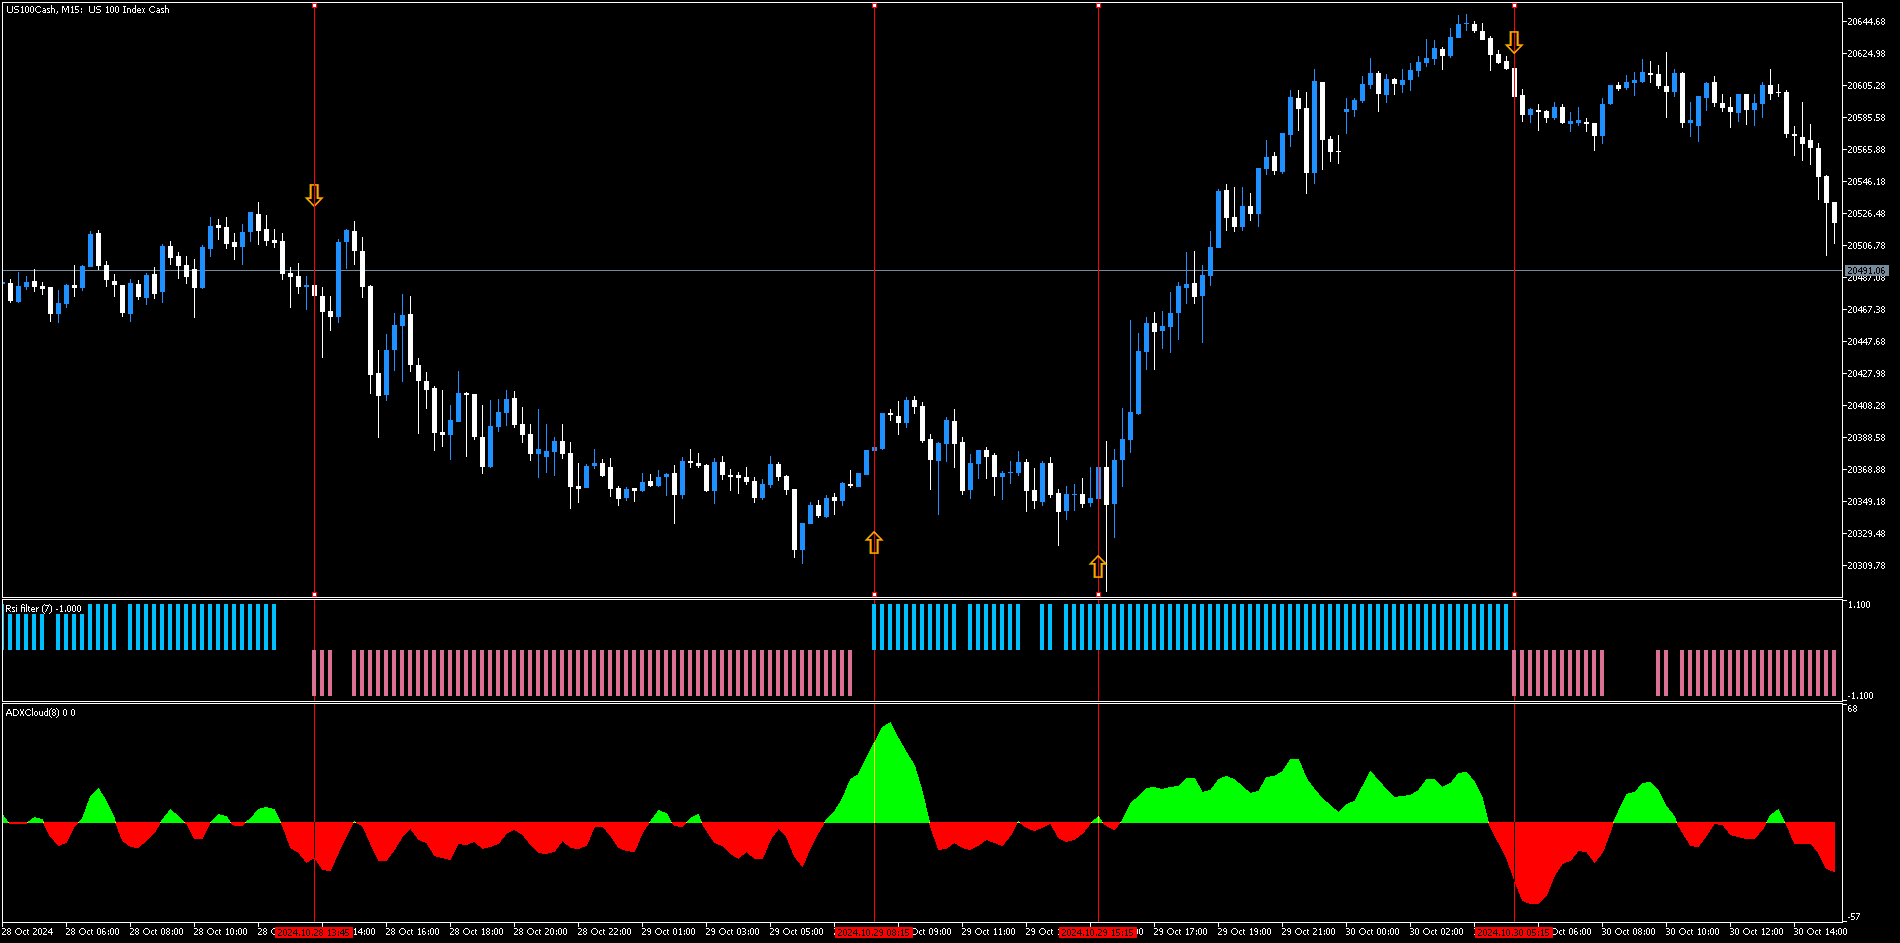Click the 30 Oct 00:00 time axis label
The height and width of the screenshot is (943, 1900).
click(1372, 932)
